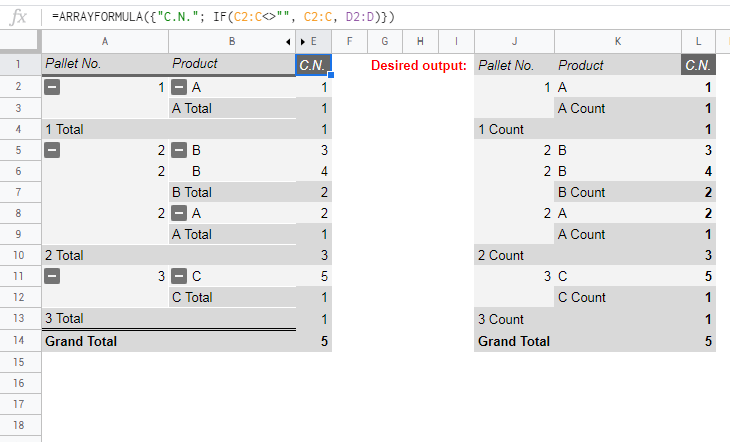The height and width of the screenshot is (442, 730).
Task: Click selected C.N. cell in E1
Action: coord(313,64)
